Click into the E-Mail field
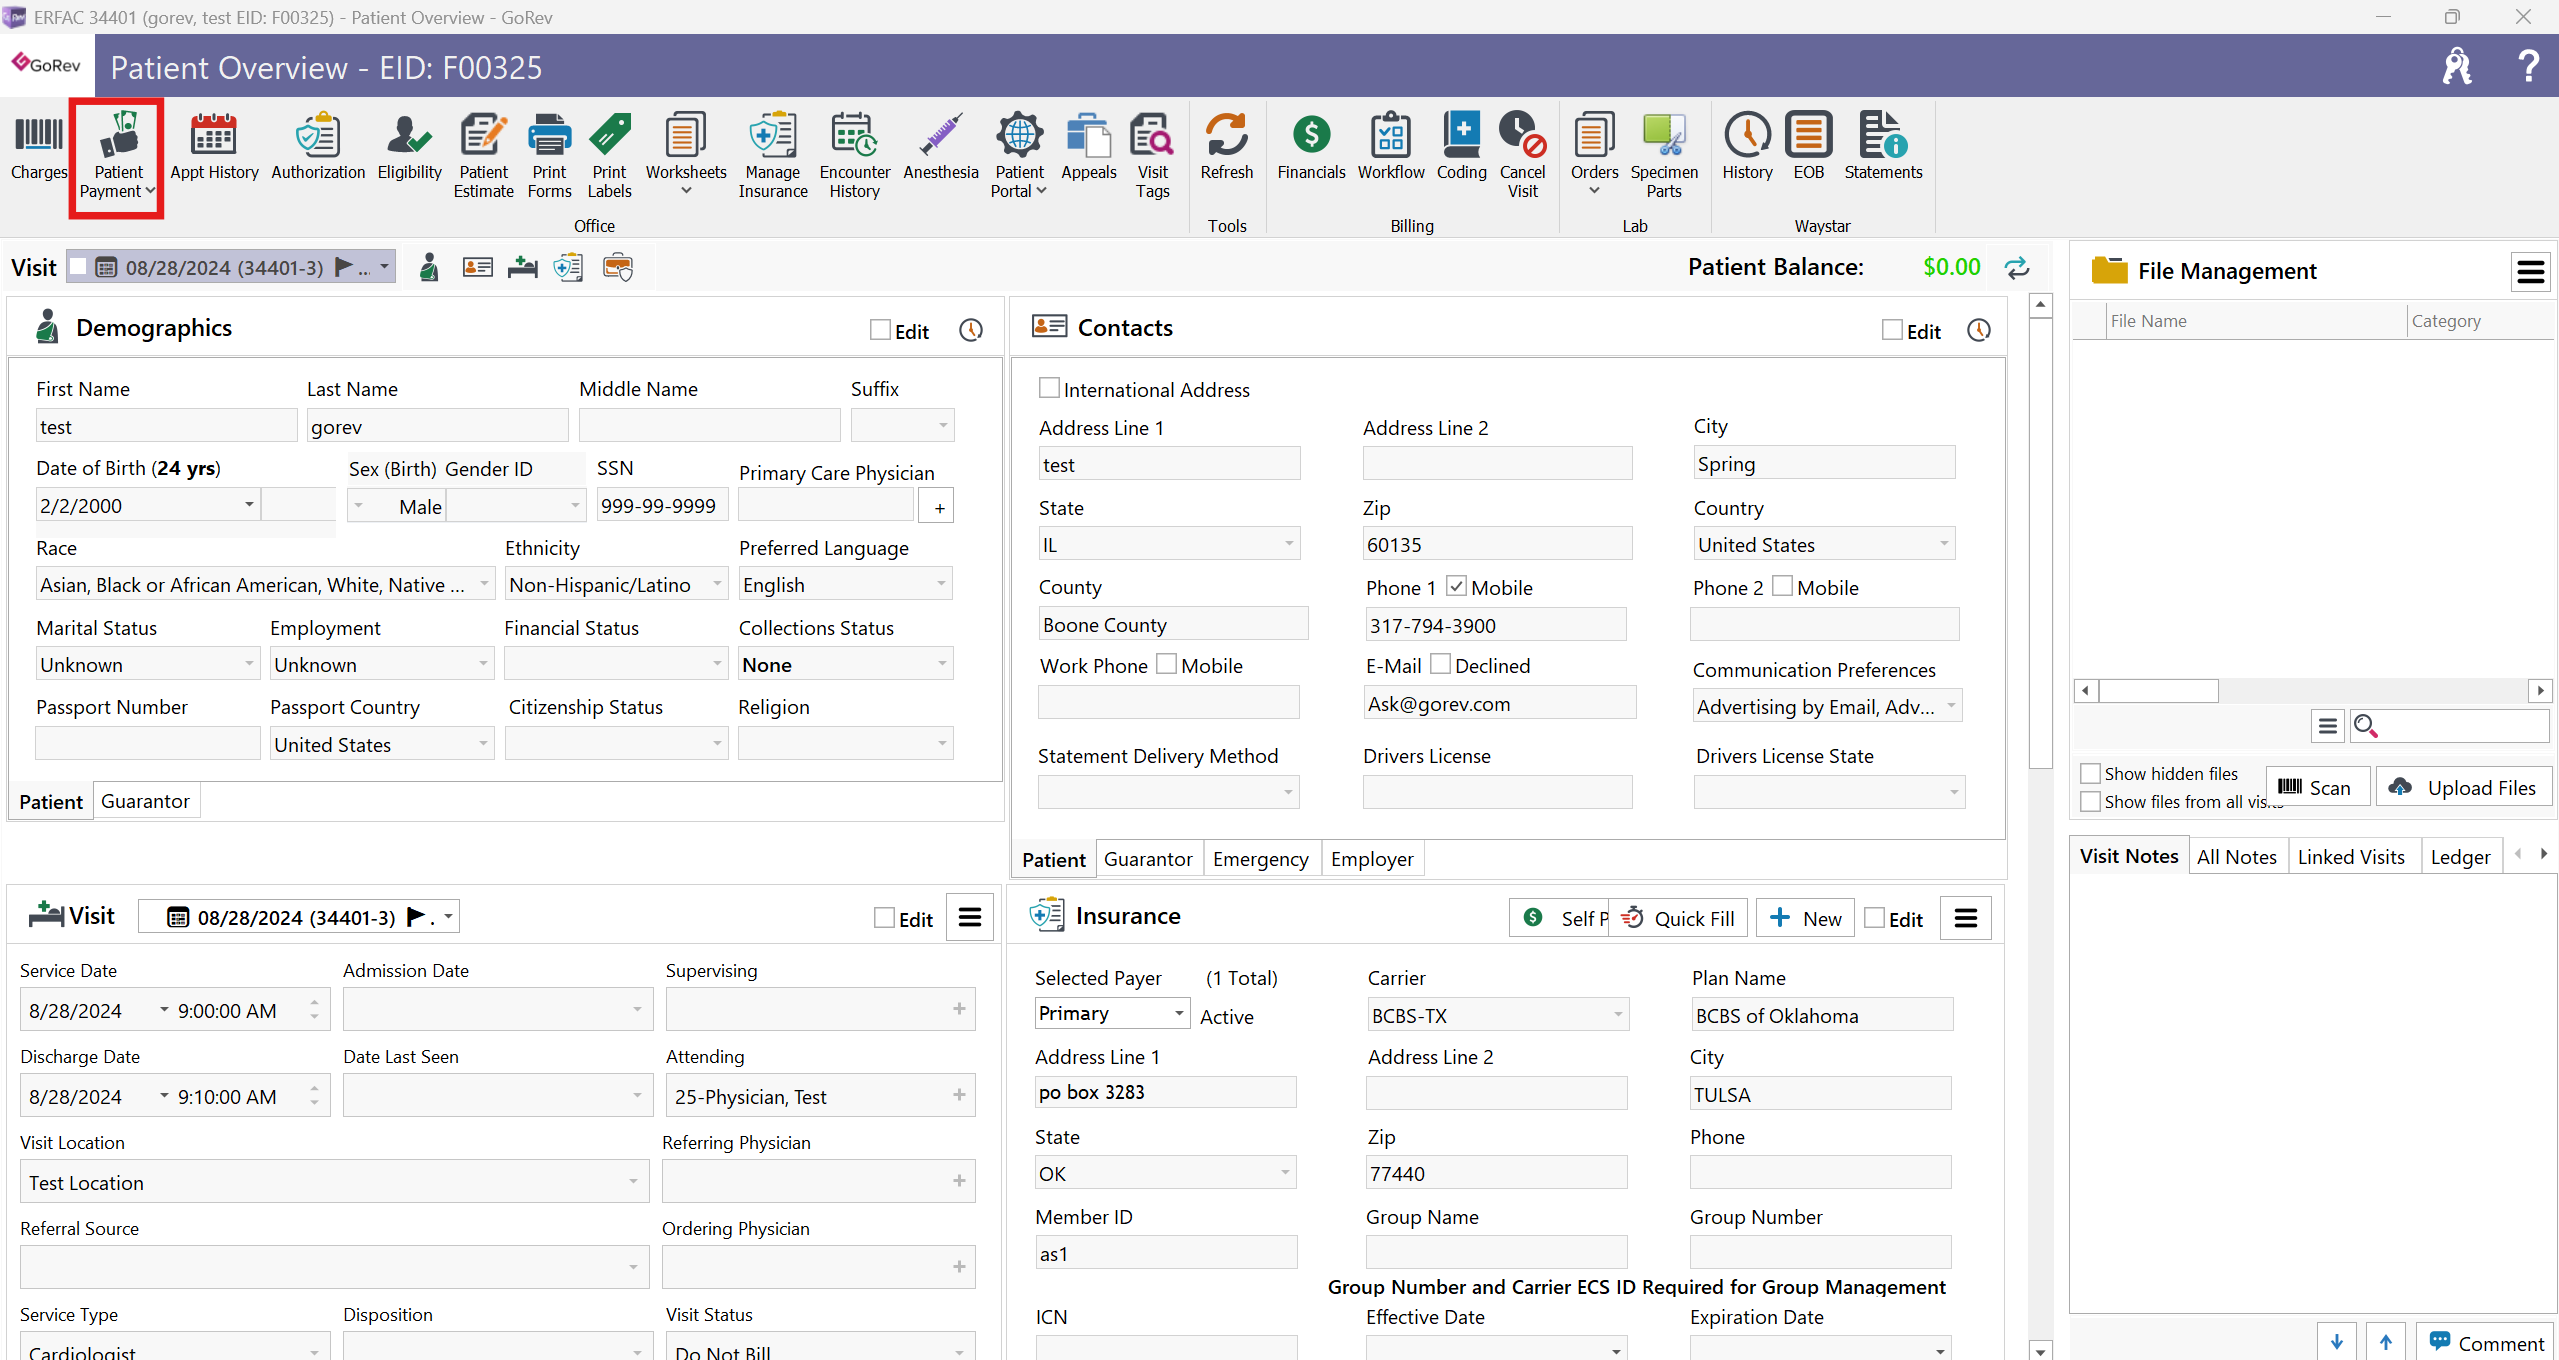 1500,703
